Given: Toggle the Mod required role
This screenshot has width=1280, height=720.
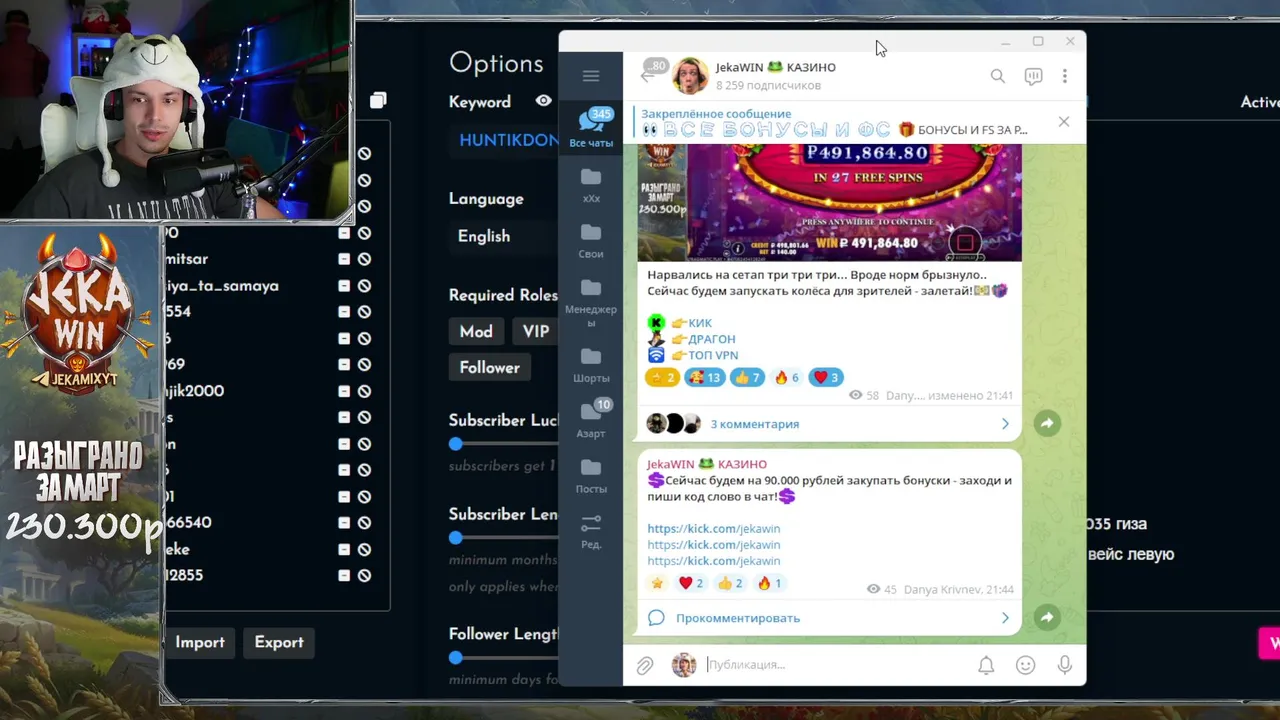Looking at the screenshot, I should pyautogui.click(x=476, y=331).
